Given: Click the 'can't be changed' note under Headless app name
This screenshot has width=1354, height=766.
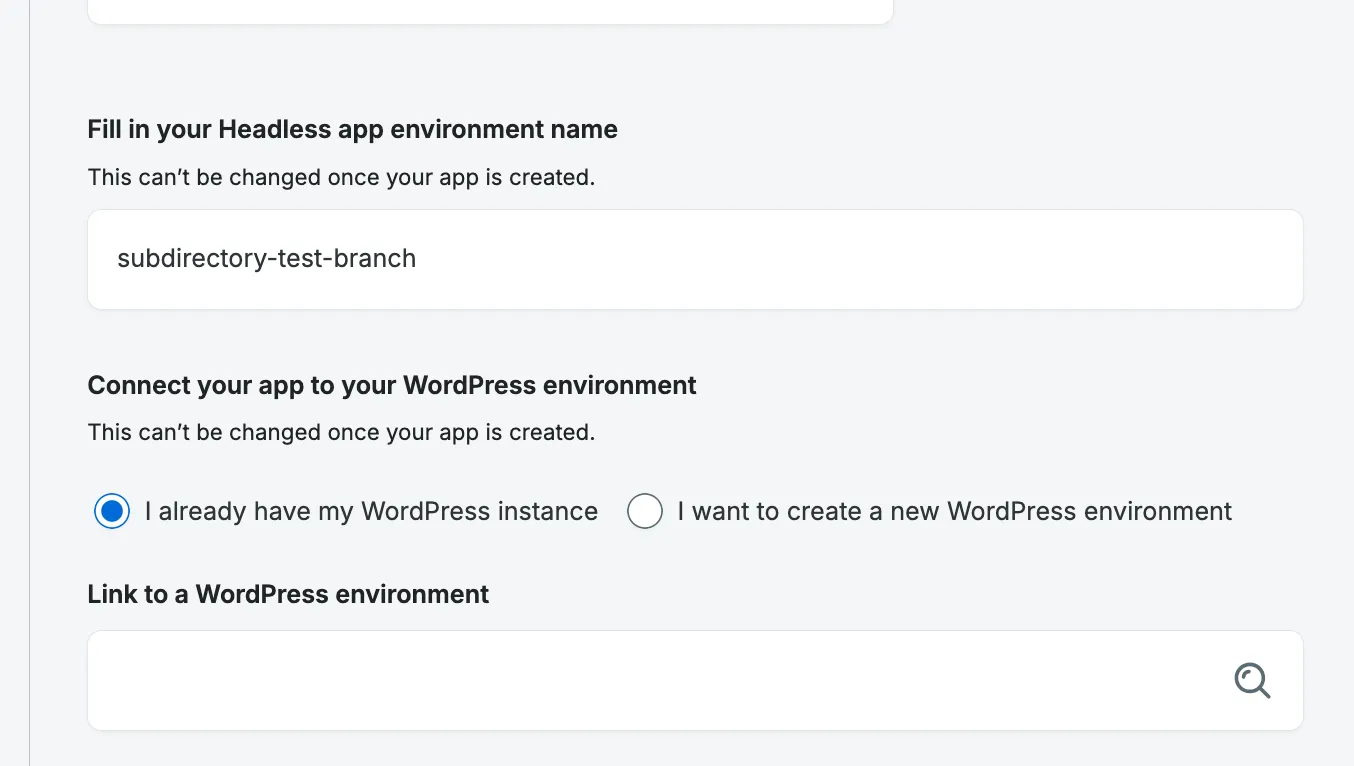Looking at the screenshot, I should click(341, 177).
